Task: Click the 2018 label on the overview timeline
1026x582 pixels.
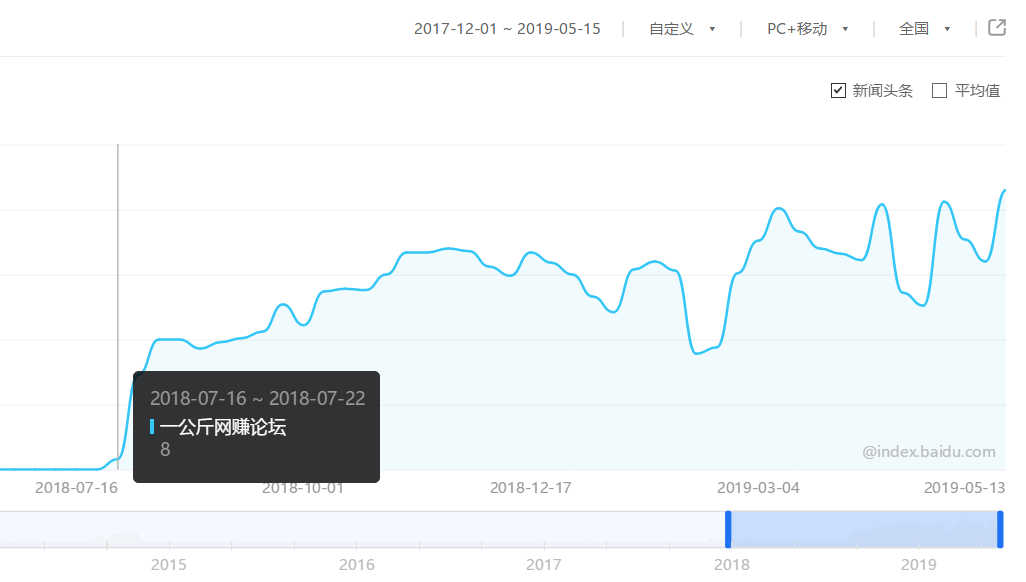Action: click(x=732, y=564)
